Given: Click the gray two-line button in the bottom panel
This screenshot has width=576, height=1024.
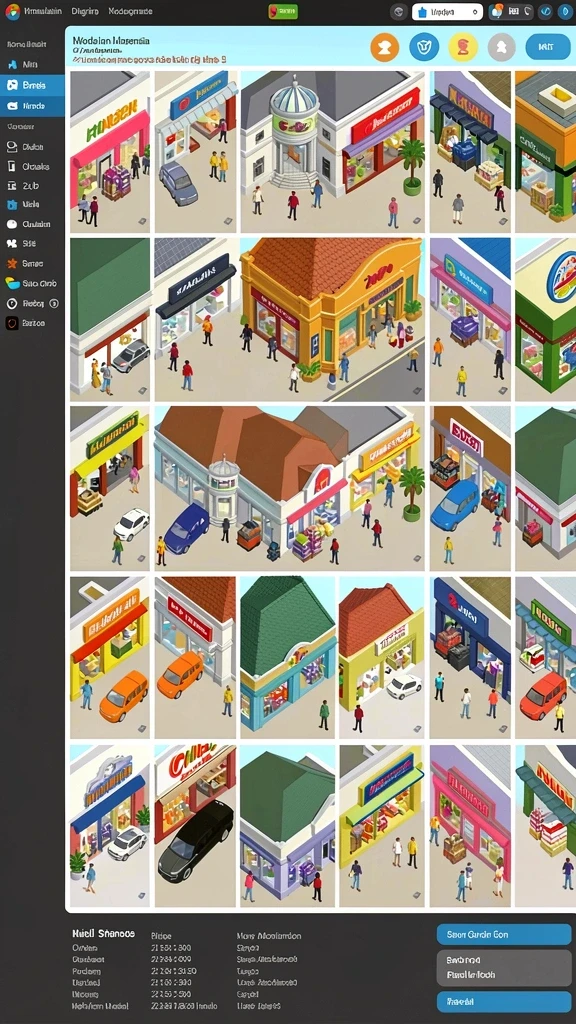Looking at the screenshot, I should click(504, 968).
